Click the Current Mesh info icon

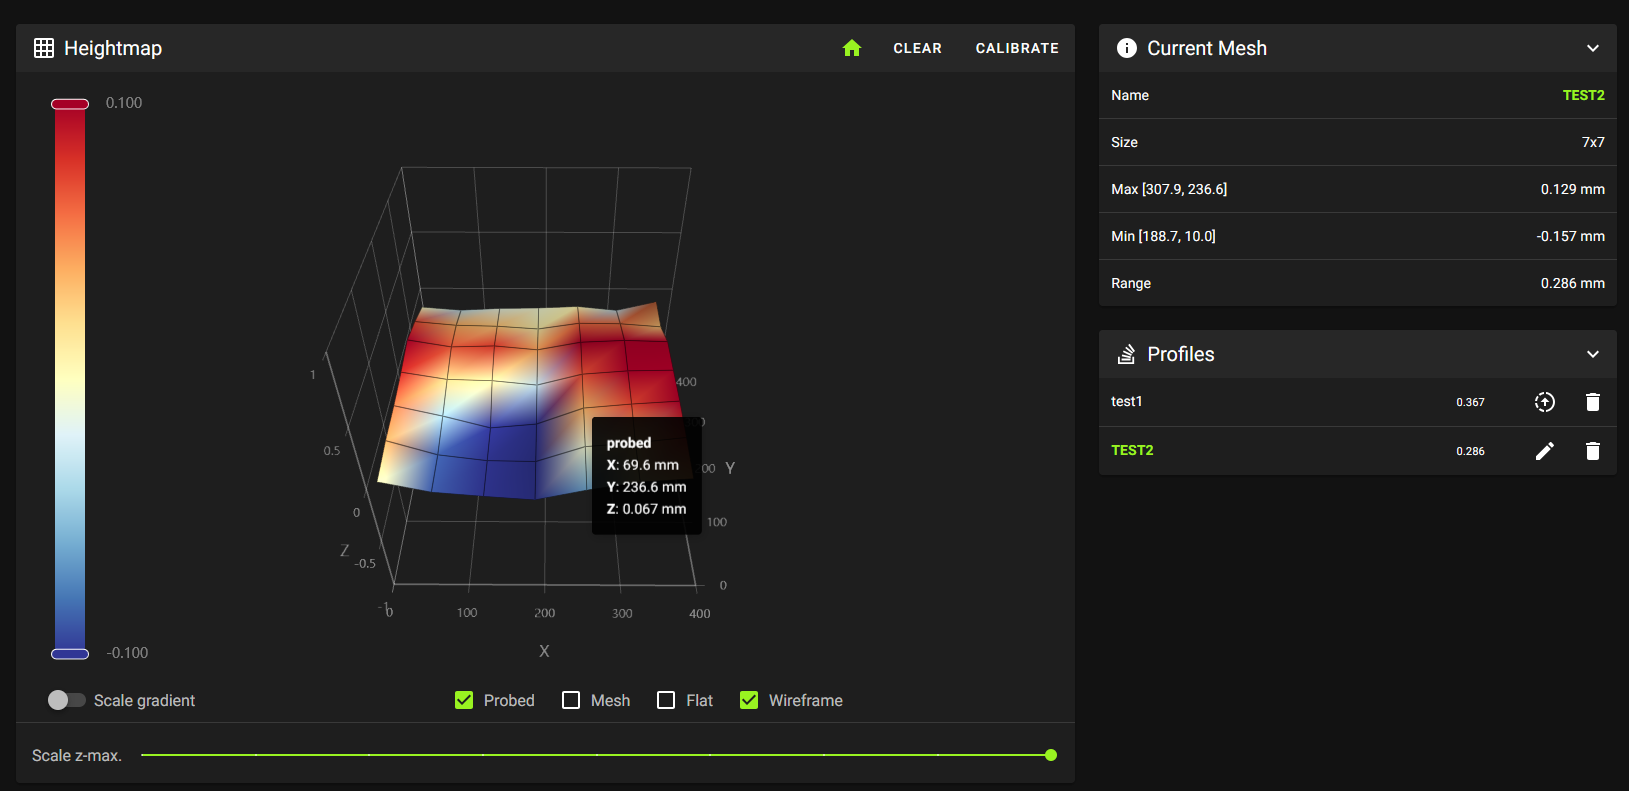pos(1127,48)
